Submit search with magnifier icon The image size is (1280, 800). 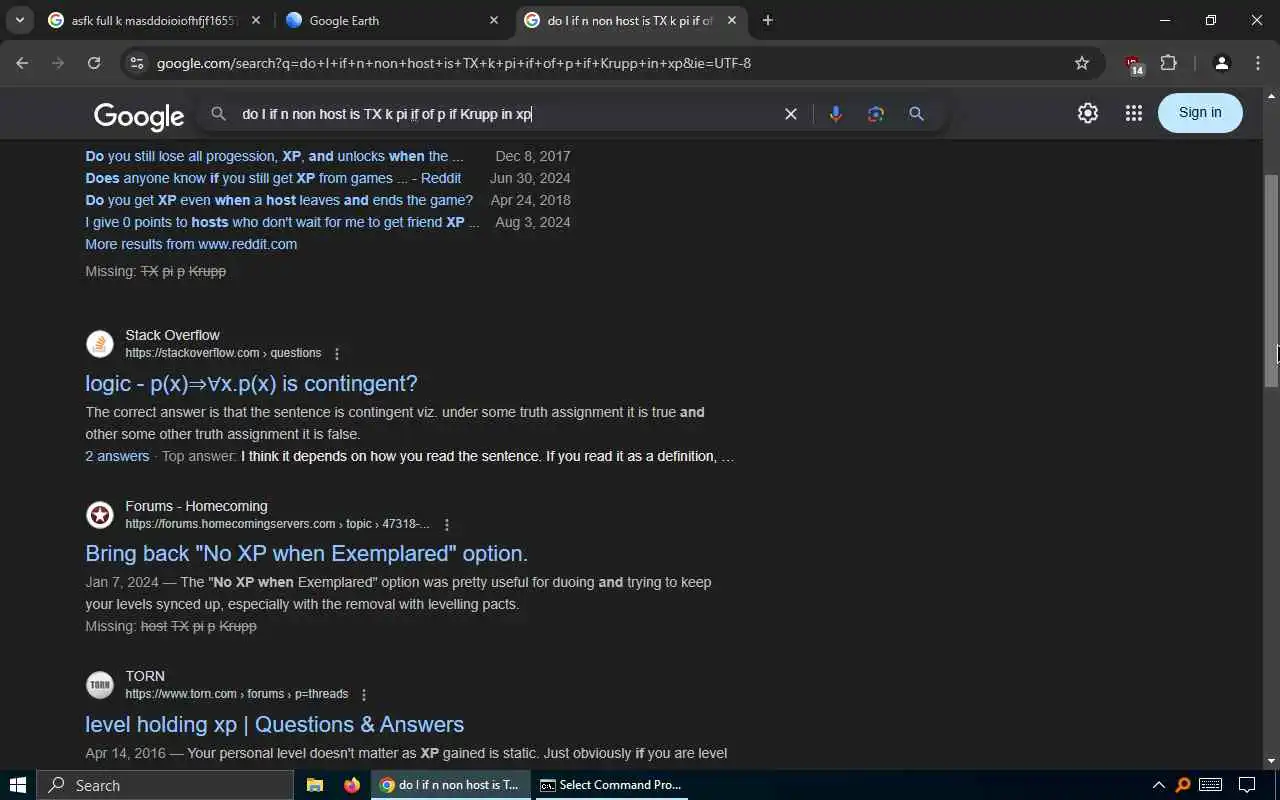916,114
